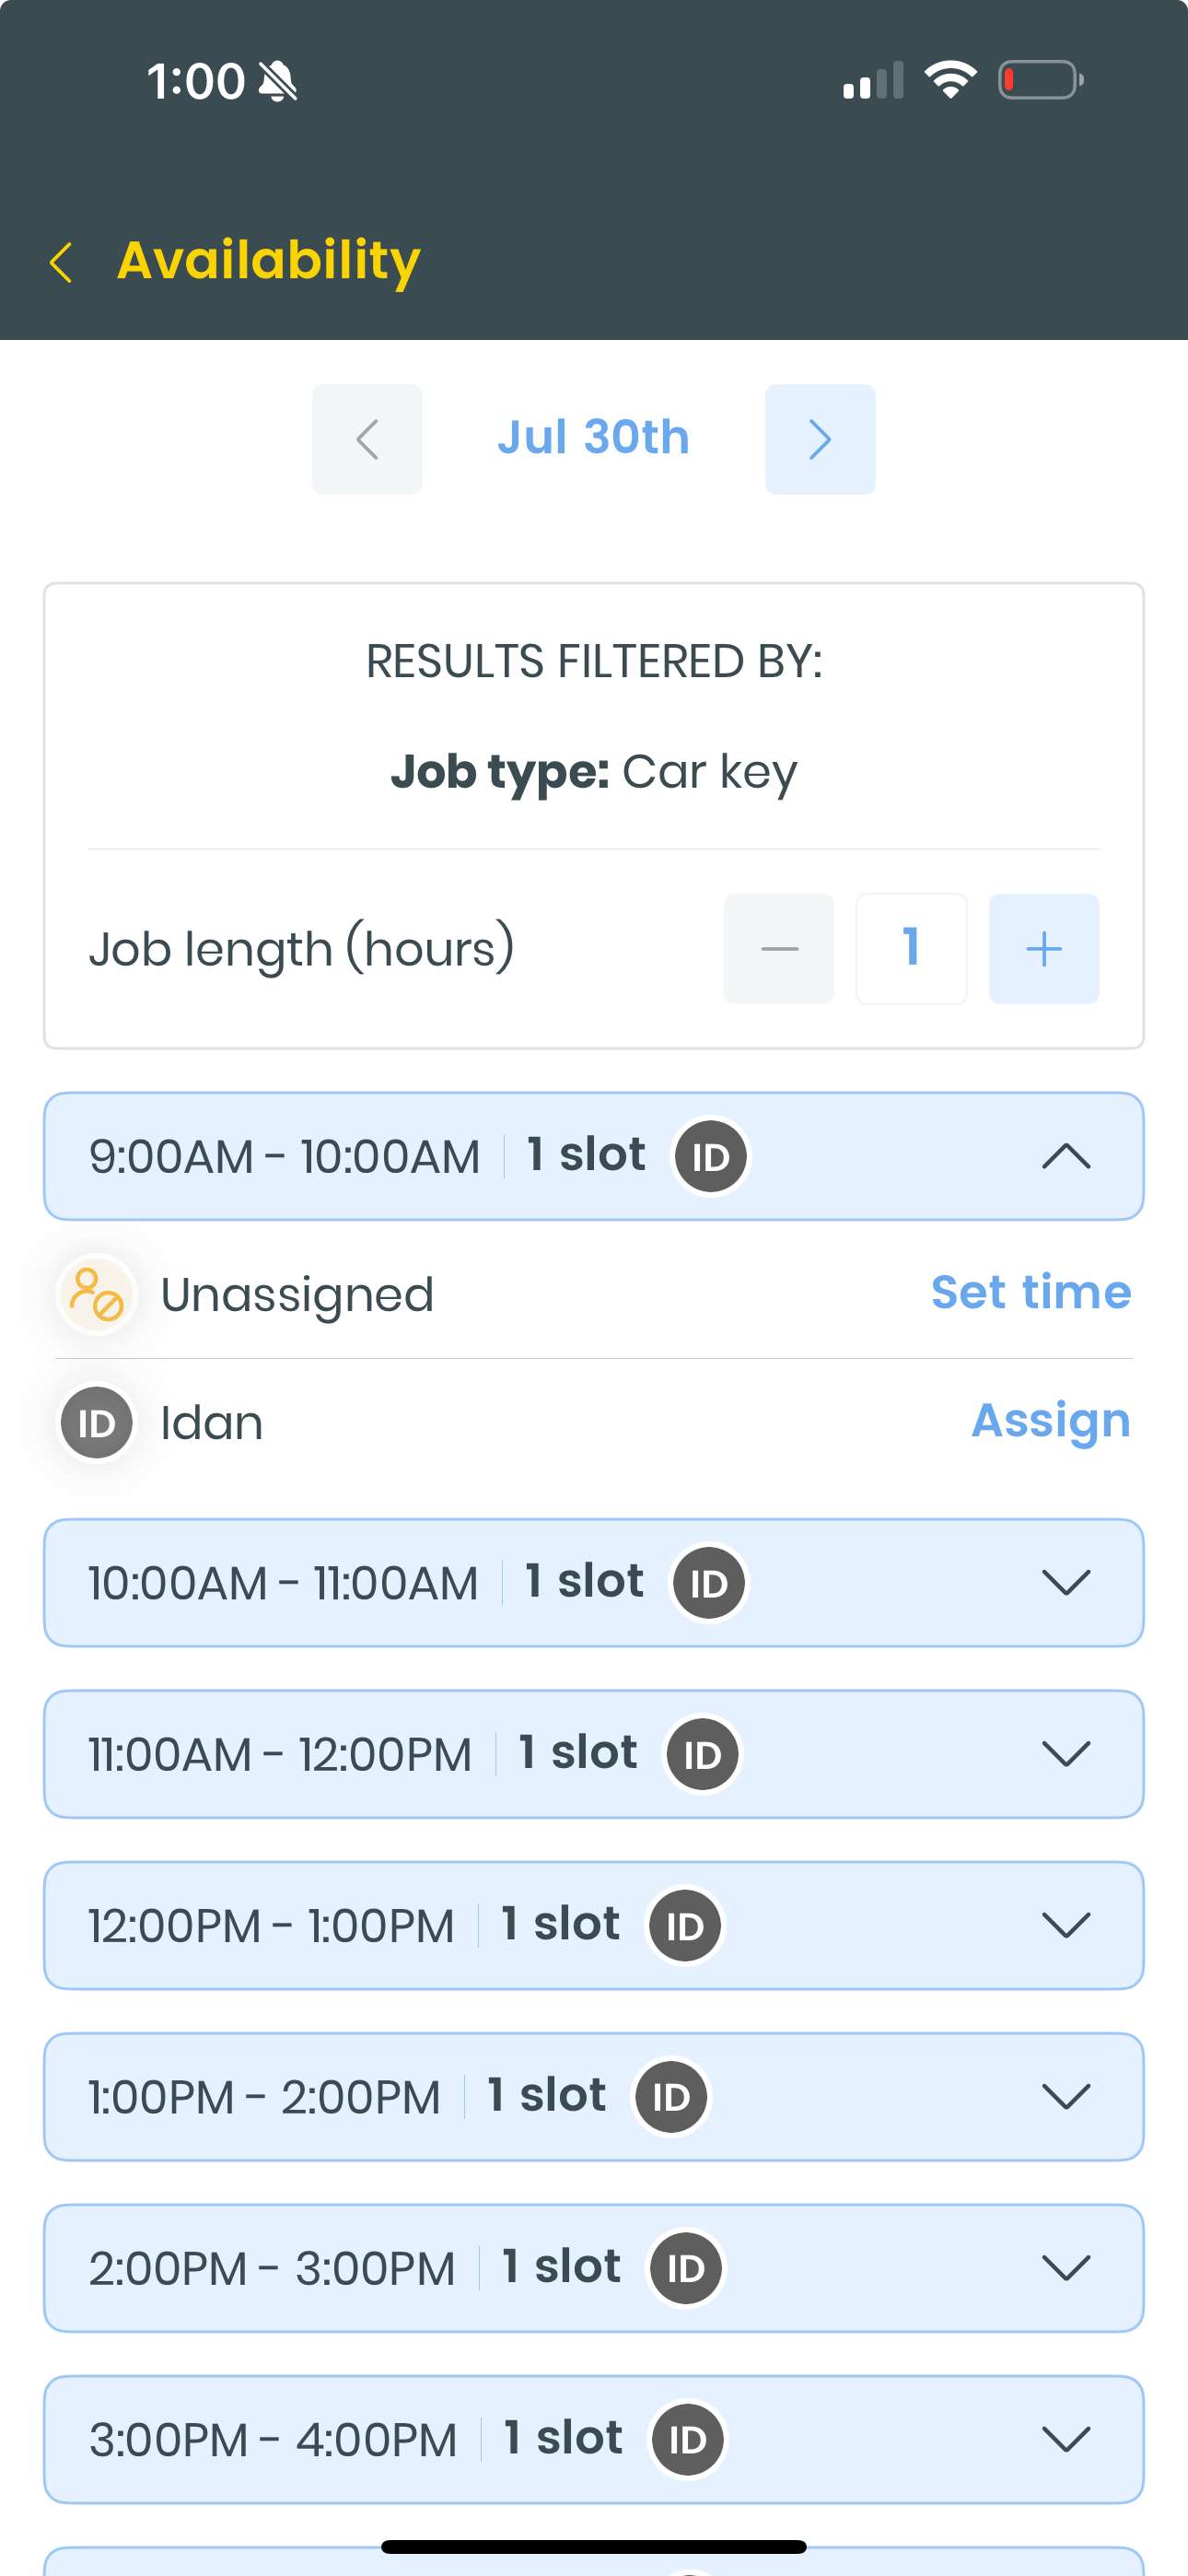This screenshot has height=2576, width=1188.
Task: Tap Set time for Unassigned
Action: click(x=1031, y=1292)
